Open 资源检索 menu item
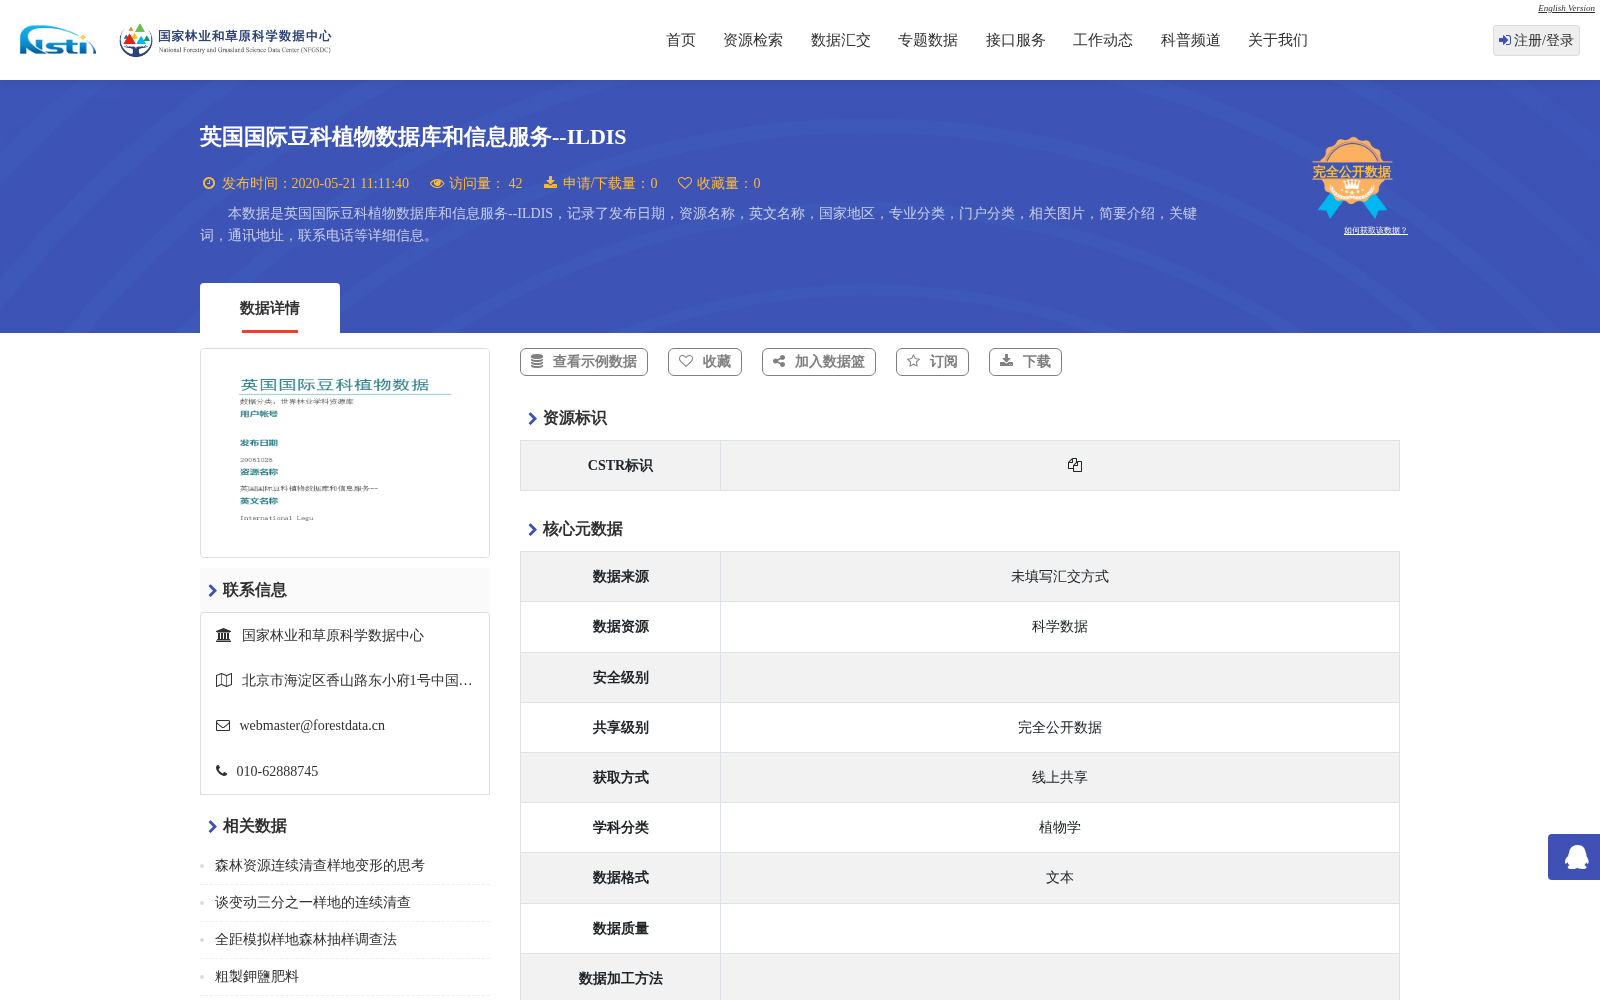1600x1000 pixels. point(753,40)
